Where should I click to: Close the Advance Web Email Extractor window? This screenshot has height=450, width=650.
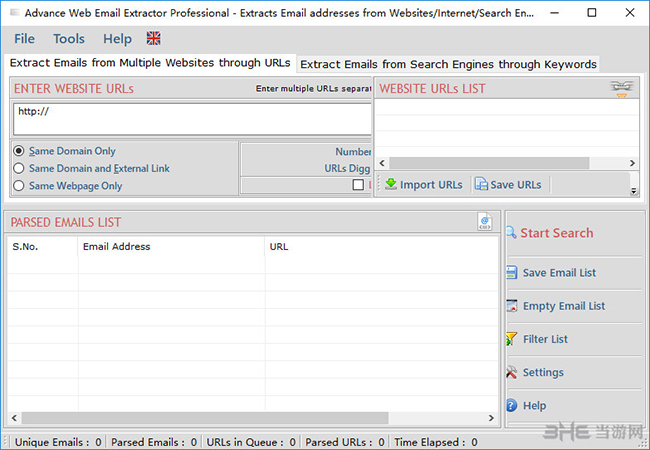tap(630, 13)
